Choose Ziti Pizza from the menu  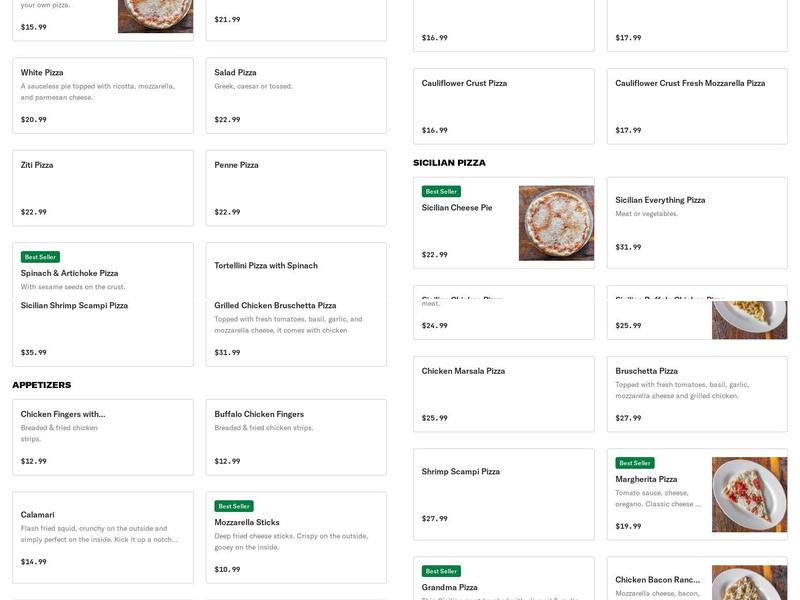coord(102,188)
